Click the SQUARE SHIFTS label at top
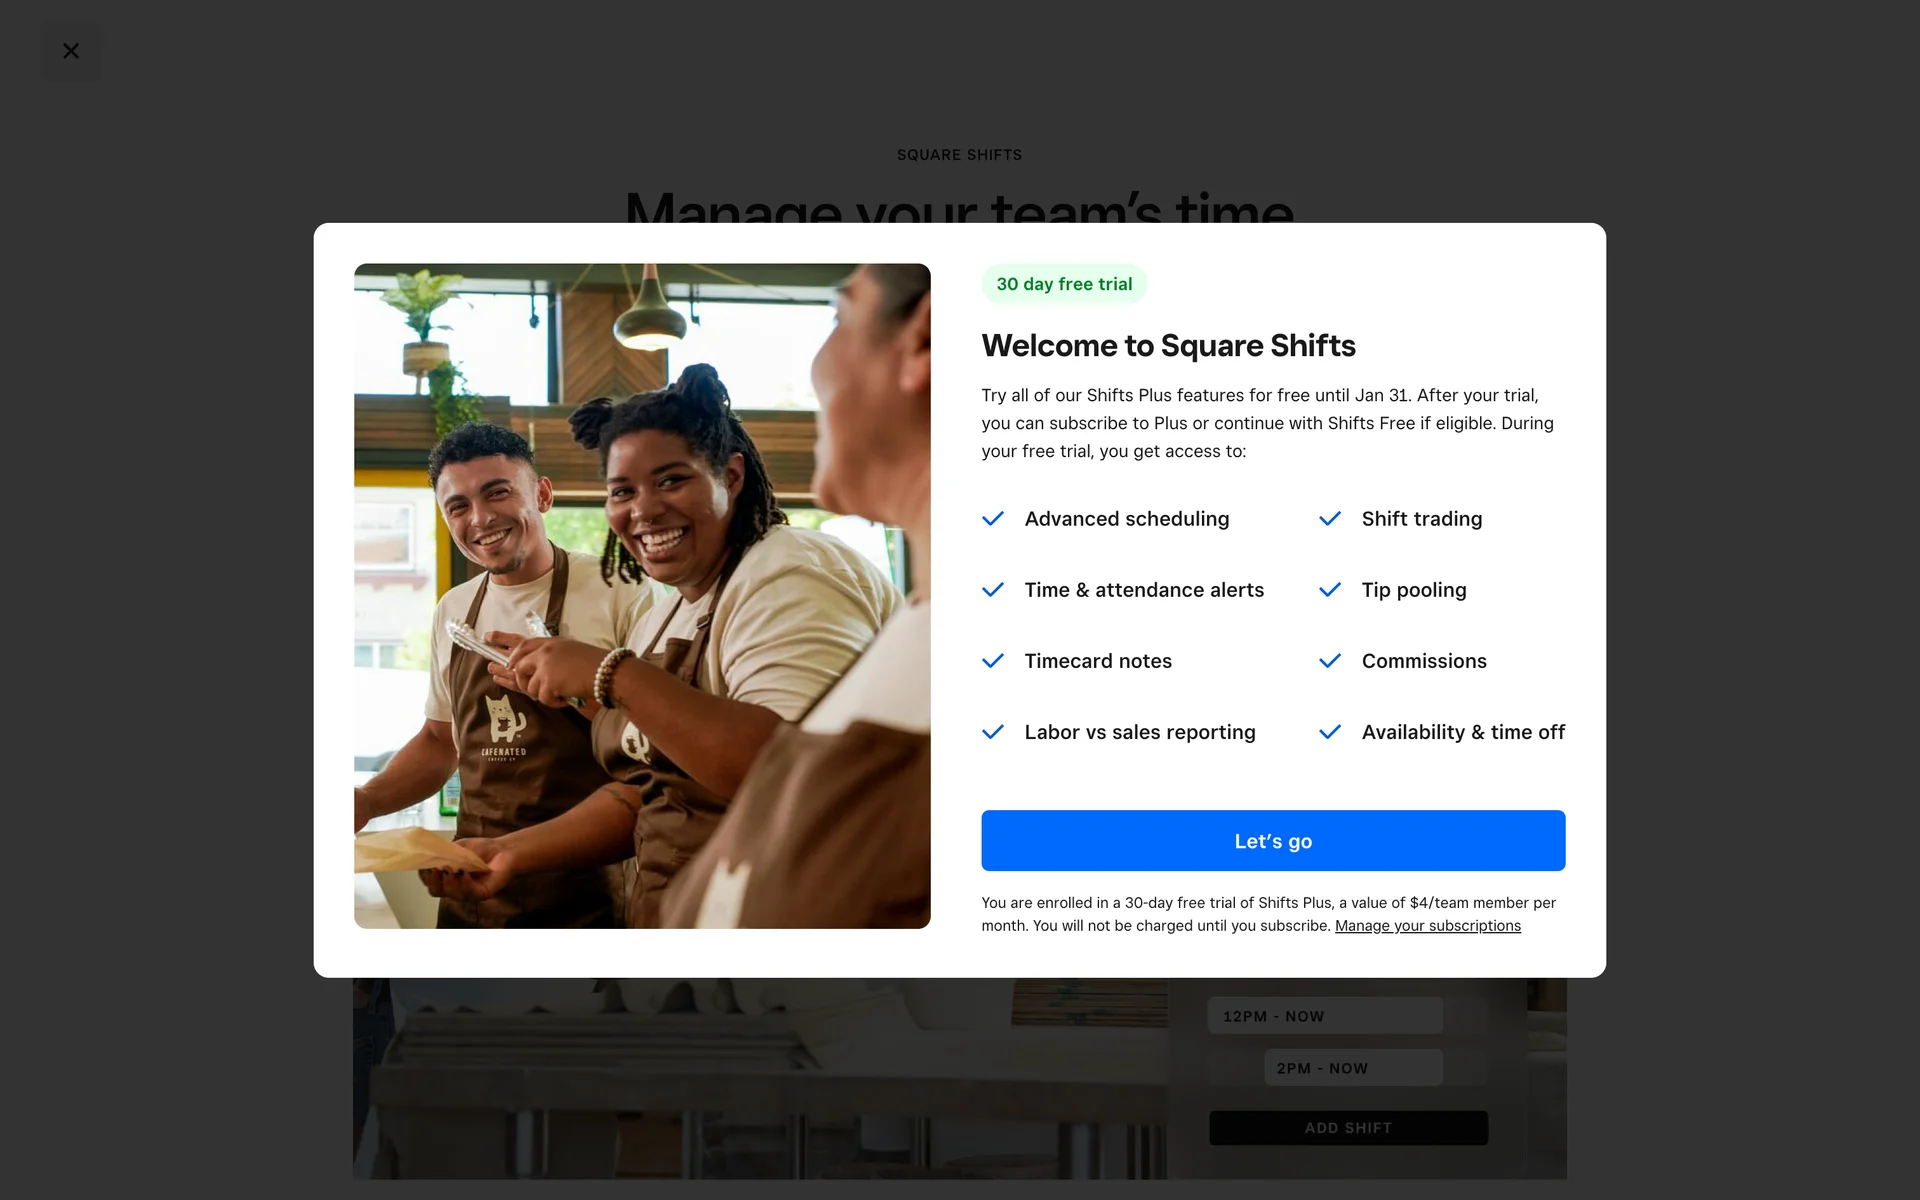1920x1200 pixels. coord(959,155)
